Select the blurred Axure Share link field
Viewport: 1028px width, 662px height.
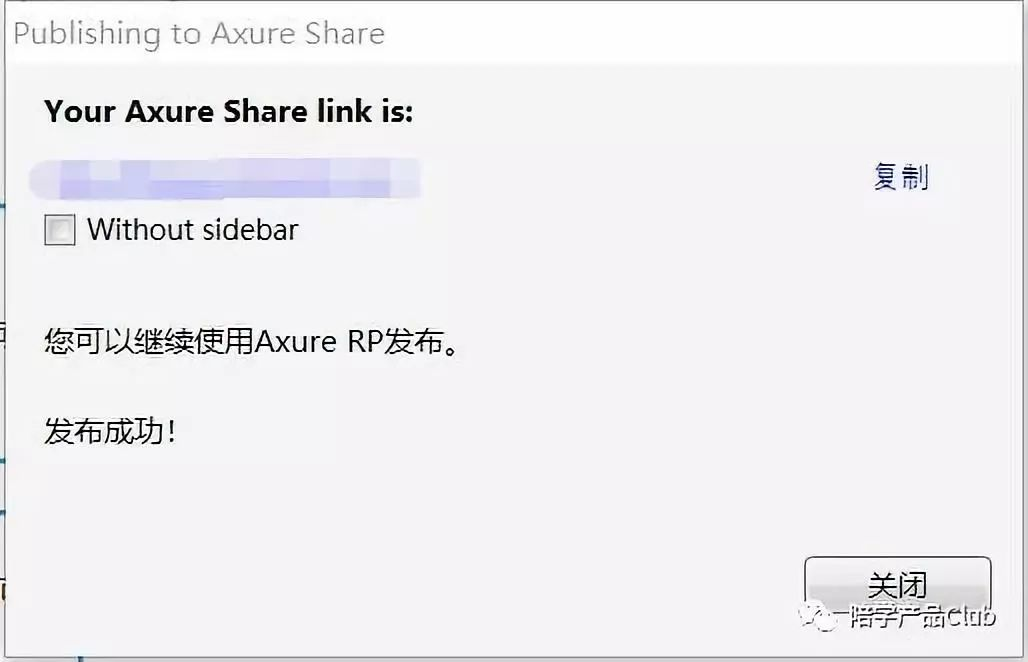pyautogui.click(x=225, y=180)
